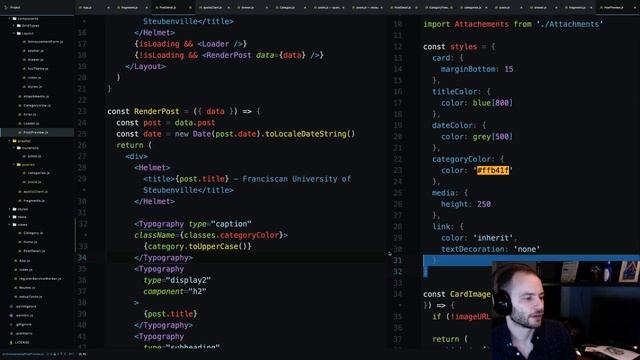
Task: Click line number 34 in left gutter
Action: (x=82, y=258)
